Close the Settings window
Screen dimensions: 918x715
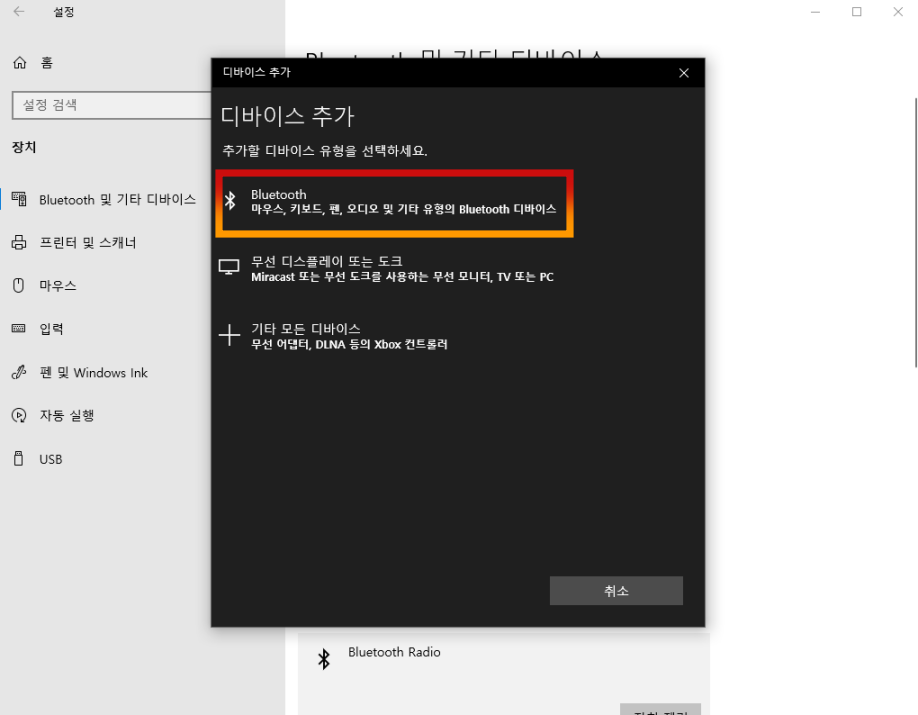click(x=898, y=12)
